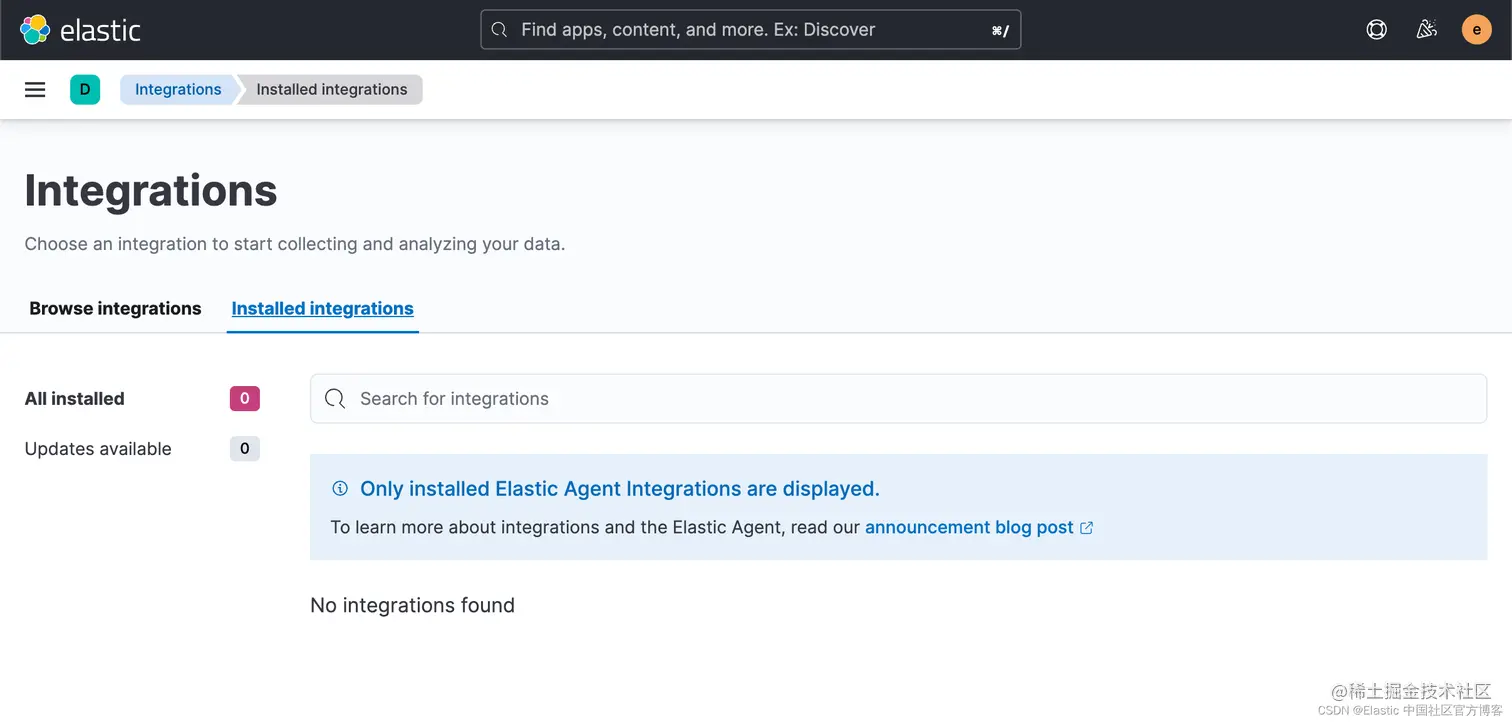The image size is (1512, 722).
Task: Click the green D space avatar
Action: click(85, 90)
